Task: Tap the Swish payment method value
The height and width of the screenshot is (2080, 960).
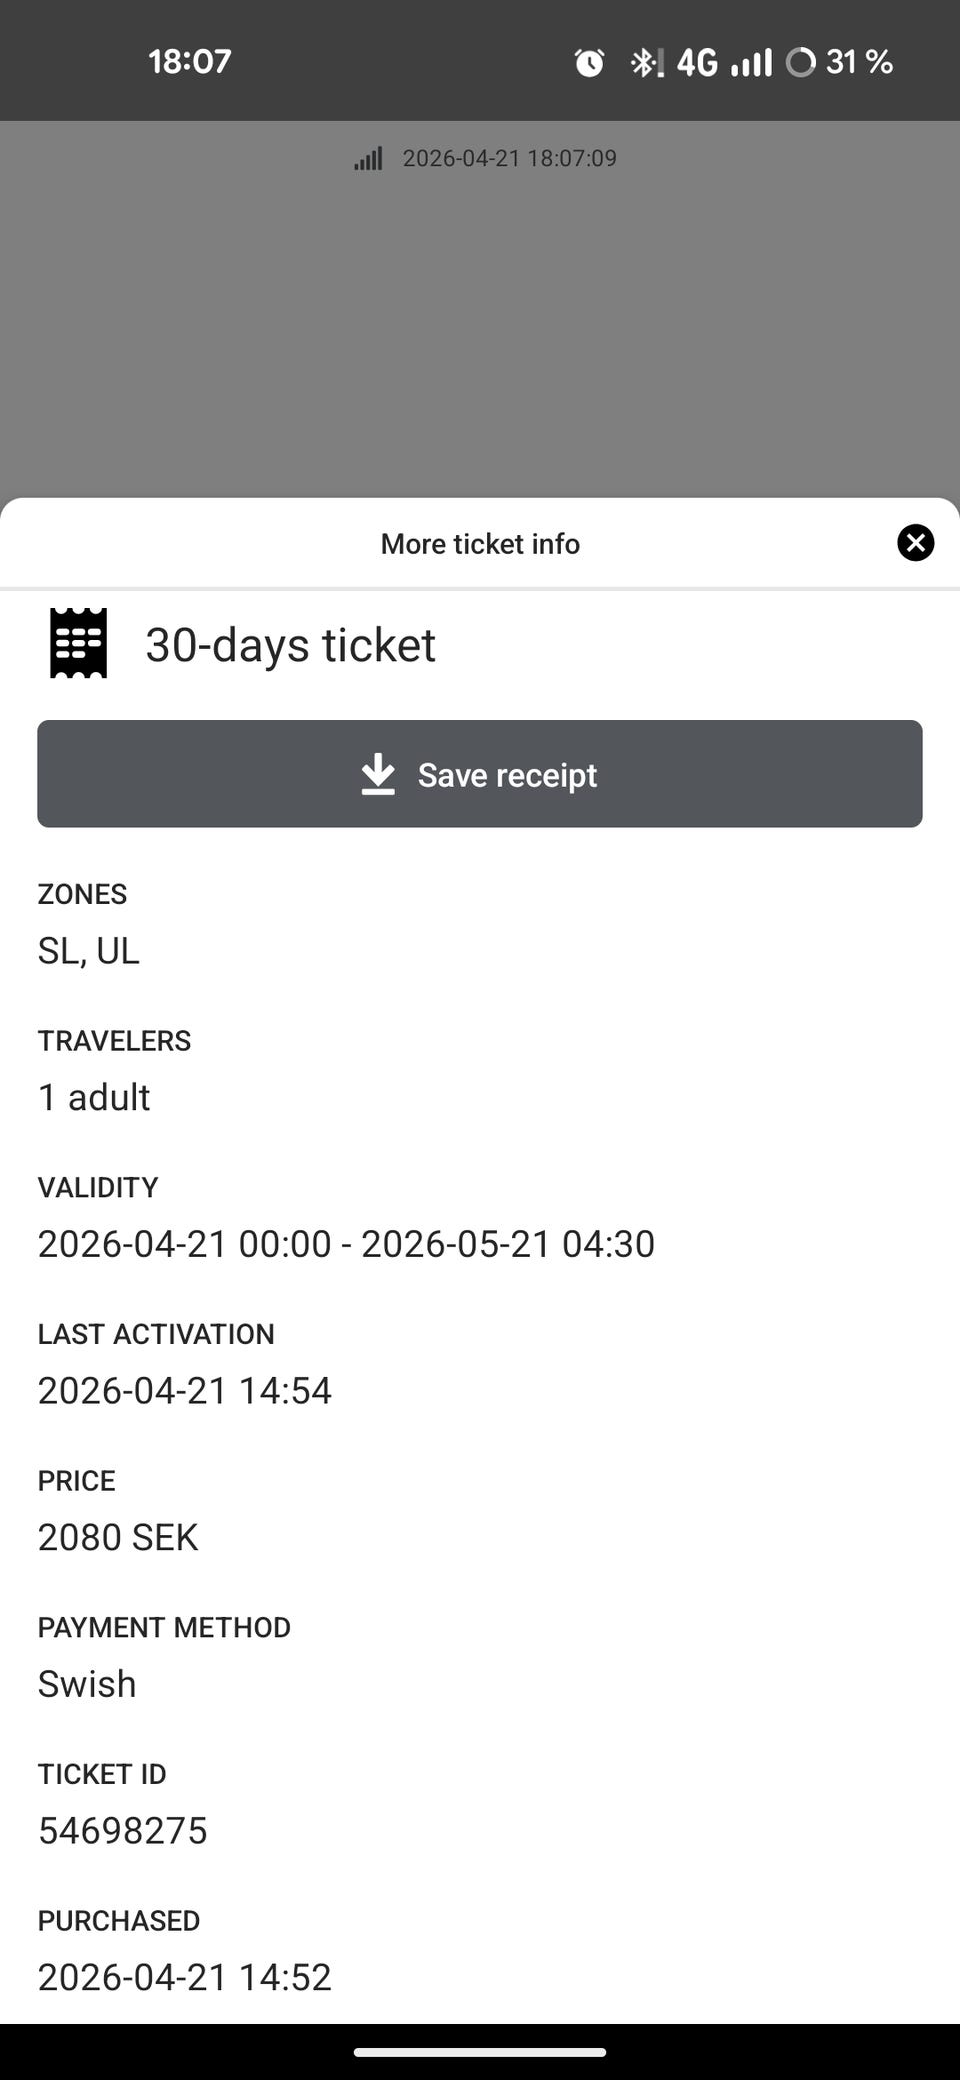Action: click(x=87, y=1684)
